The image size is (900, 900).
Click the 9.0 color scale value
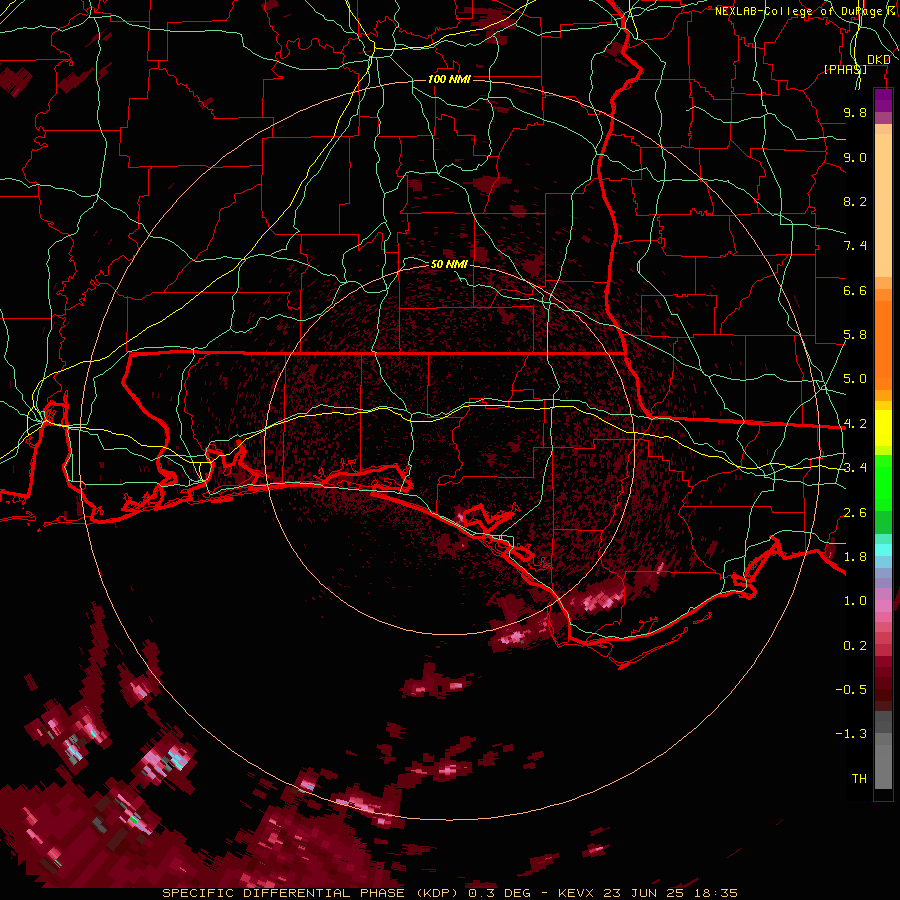pyautogui.click(x=855, y=157)
